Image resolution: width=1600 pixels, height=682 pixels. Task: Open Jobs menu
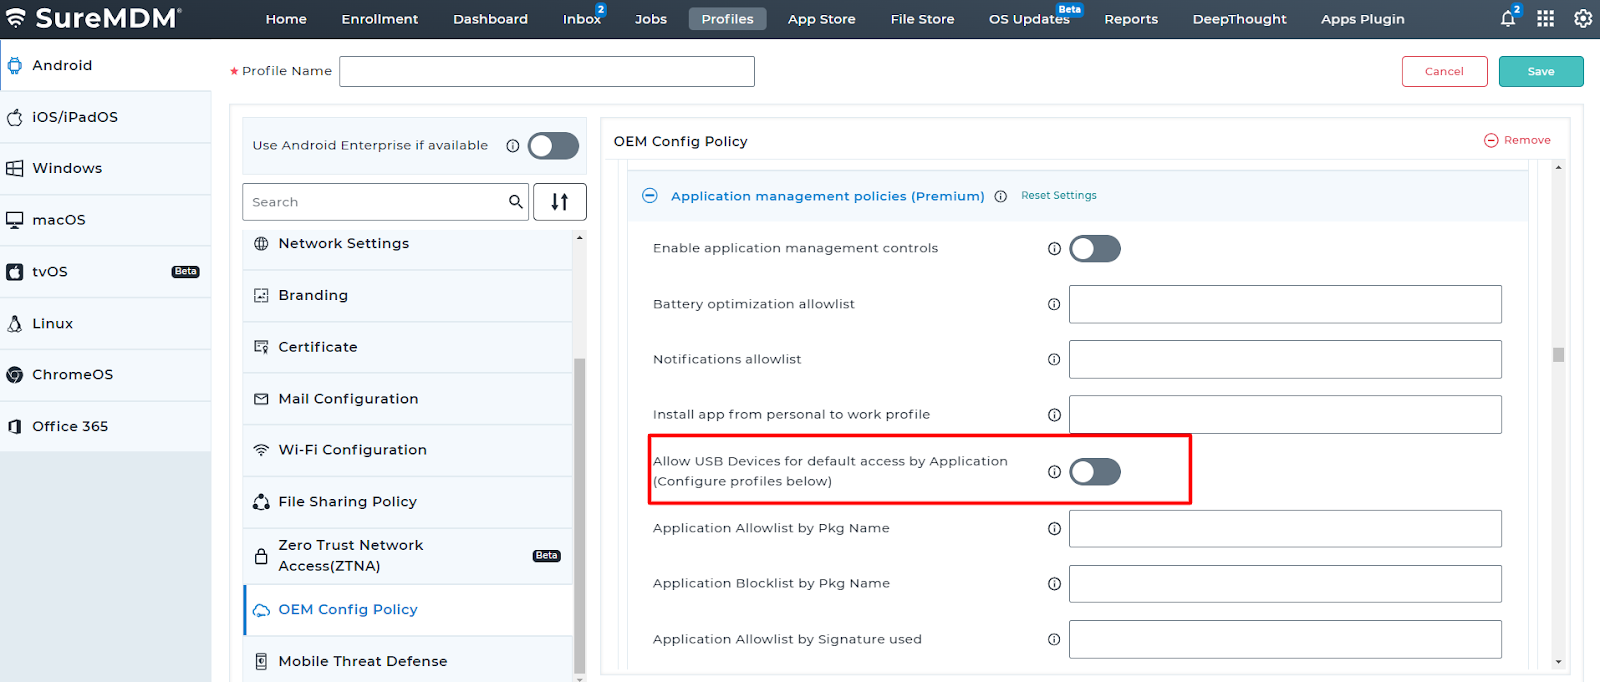pos(651,19)
